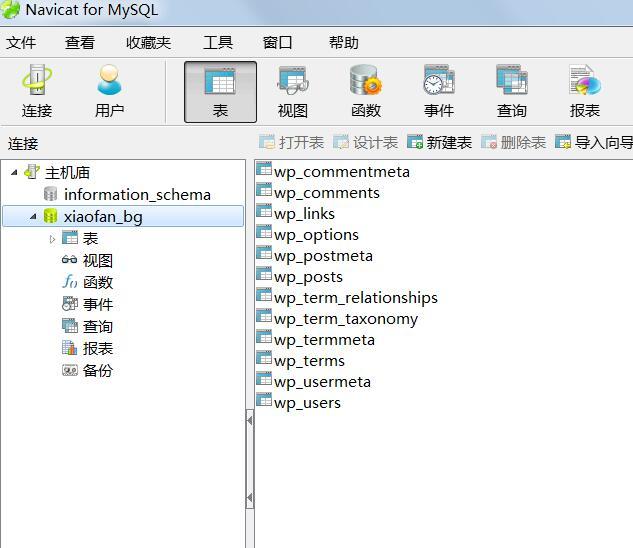Open the 查看 menu

click(80, 42)
